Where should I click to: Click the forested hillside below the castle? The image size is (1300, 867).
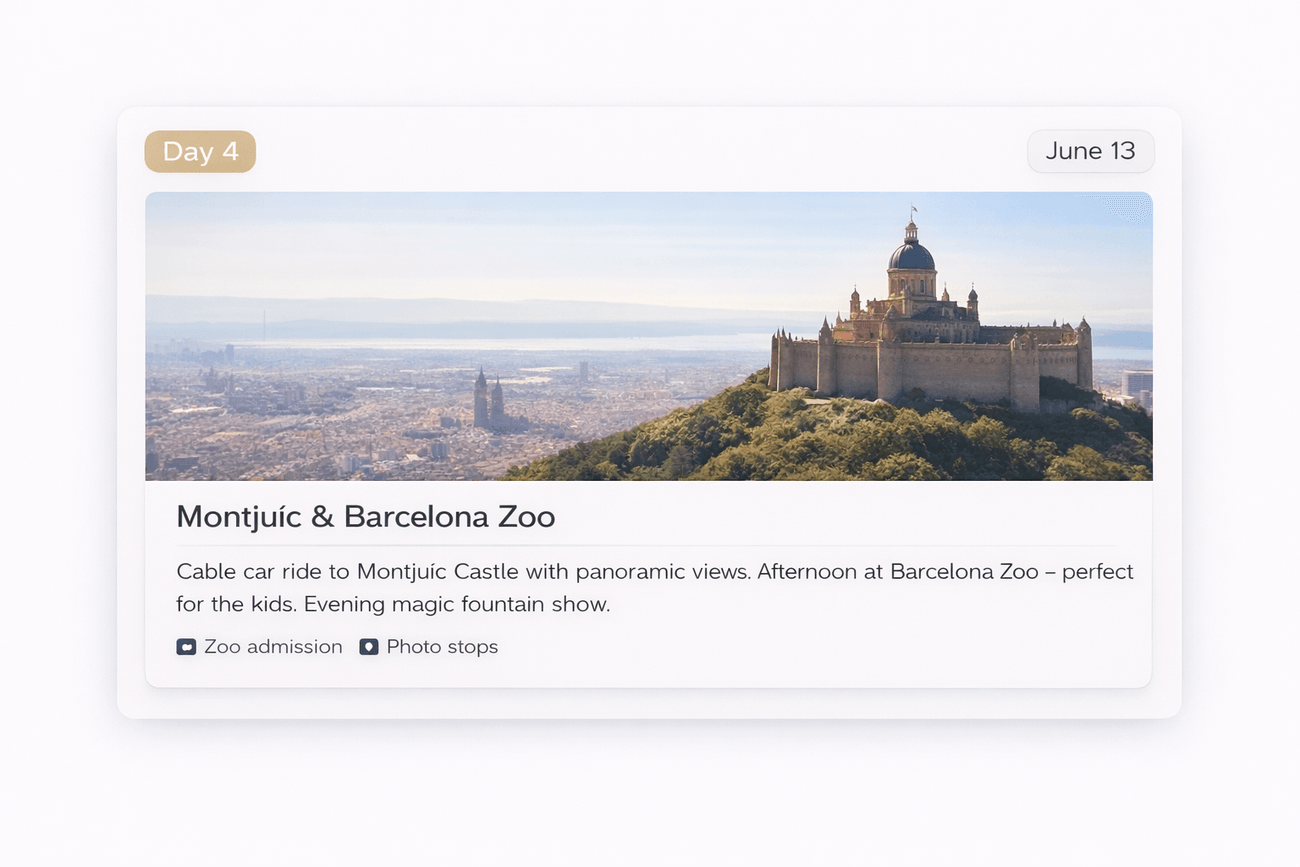tap(850, 440)
